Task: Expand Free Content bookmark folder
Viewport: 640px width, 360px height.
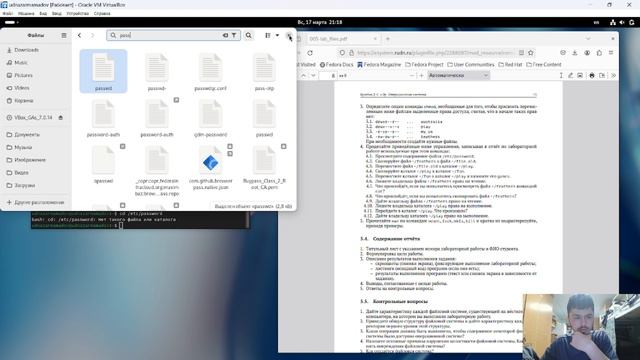Action: click(x=544, y=64)
